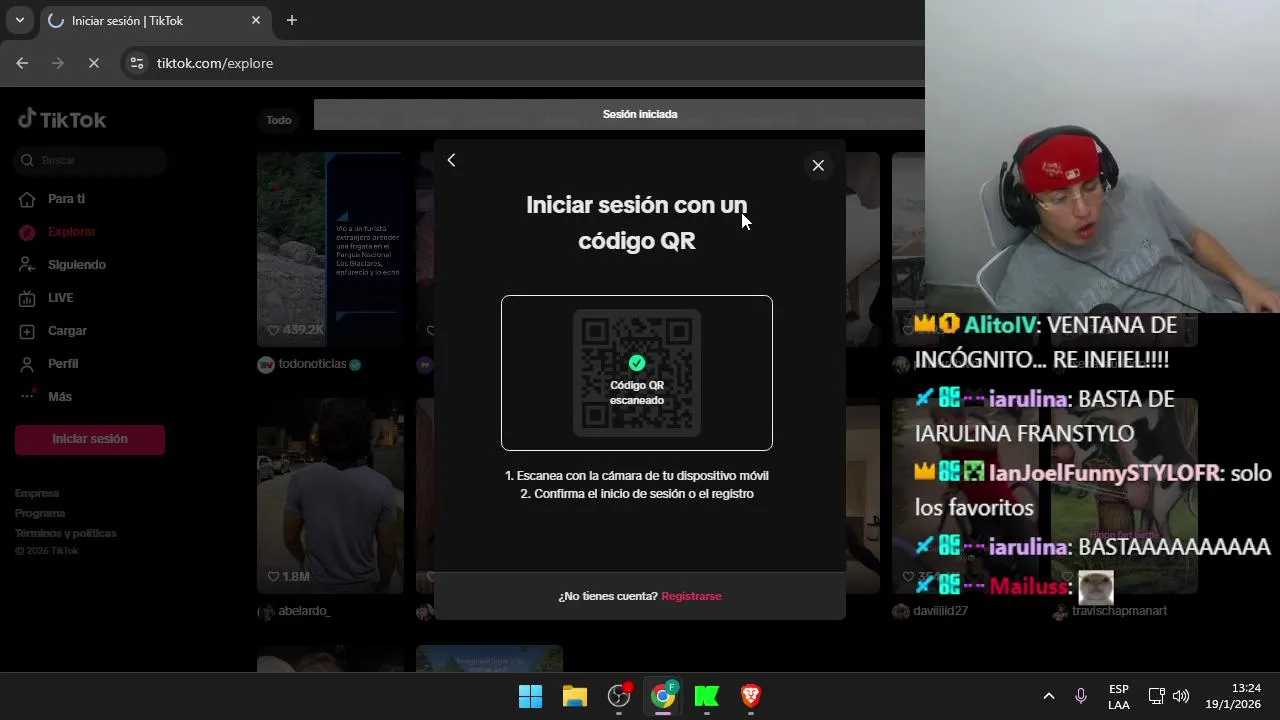This screenshot has height=720, width=1280.
Task: Open File Explorer from the taskbar
Action: tap(575, 696)
